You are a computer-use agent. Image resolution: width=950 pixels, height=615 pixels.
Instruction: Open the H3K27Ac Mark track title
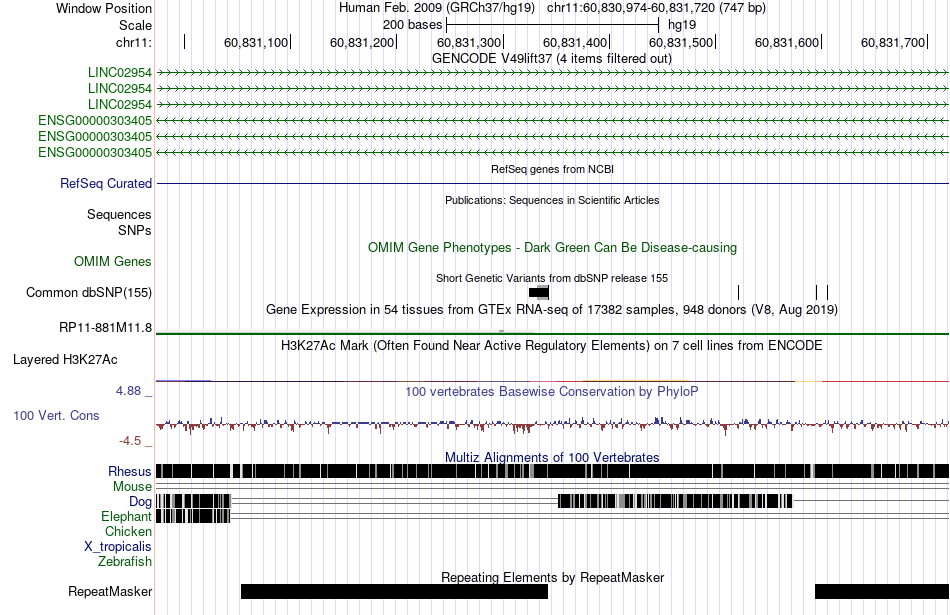pos(552,346)
